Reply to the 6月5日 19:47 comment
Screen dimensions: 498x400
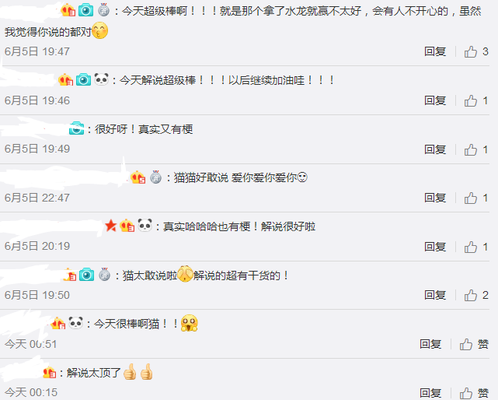click(435, 52)
